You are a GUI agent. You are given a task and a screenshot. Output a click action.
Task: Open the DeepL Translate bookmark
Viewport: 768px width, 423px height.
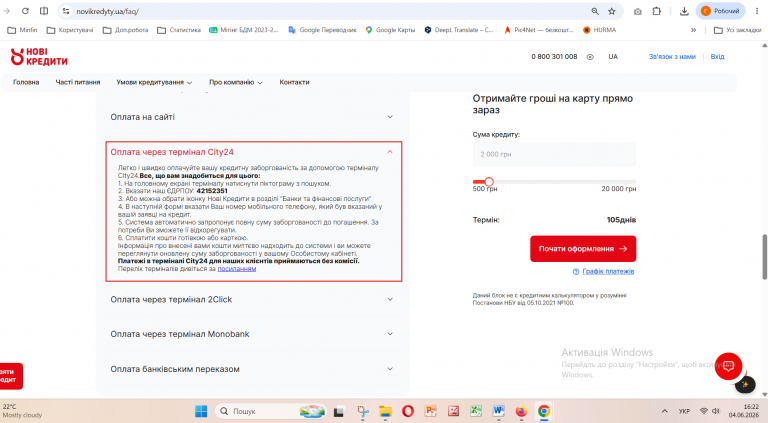(459, 30)
